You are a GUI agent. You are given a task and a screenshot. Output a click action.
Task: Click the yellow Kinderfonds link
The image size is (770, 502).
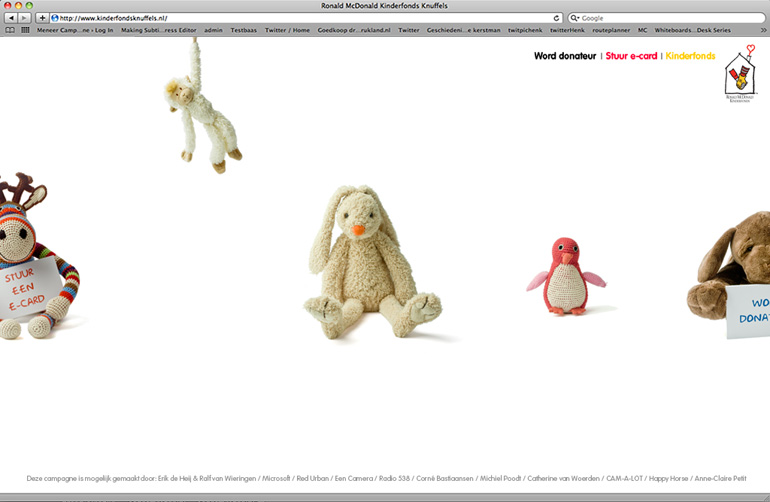tap(690, 56)
